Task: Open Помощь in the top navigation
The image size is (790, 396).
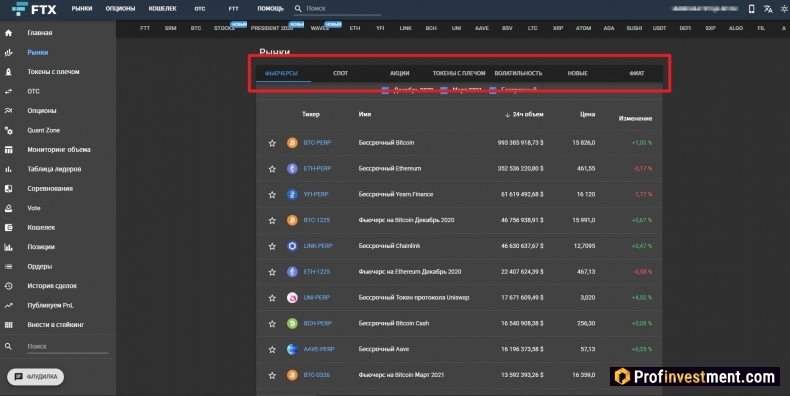Action: point(271,9)
